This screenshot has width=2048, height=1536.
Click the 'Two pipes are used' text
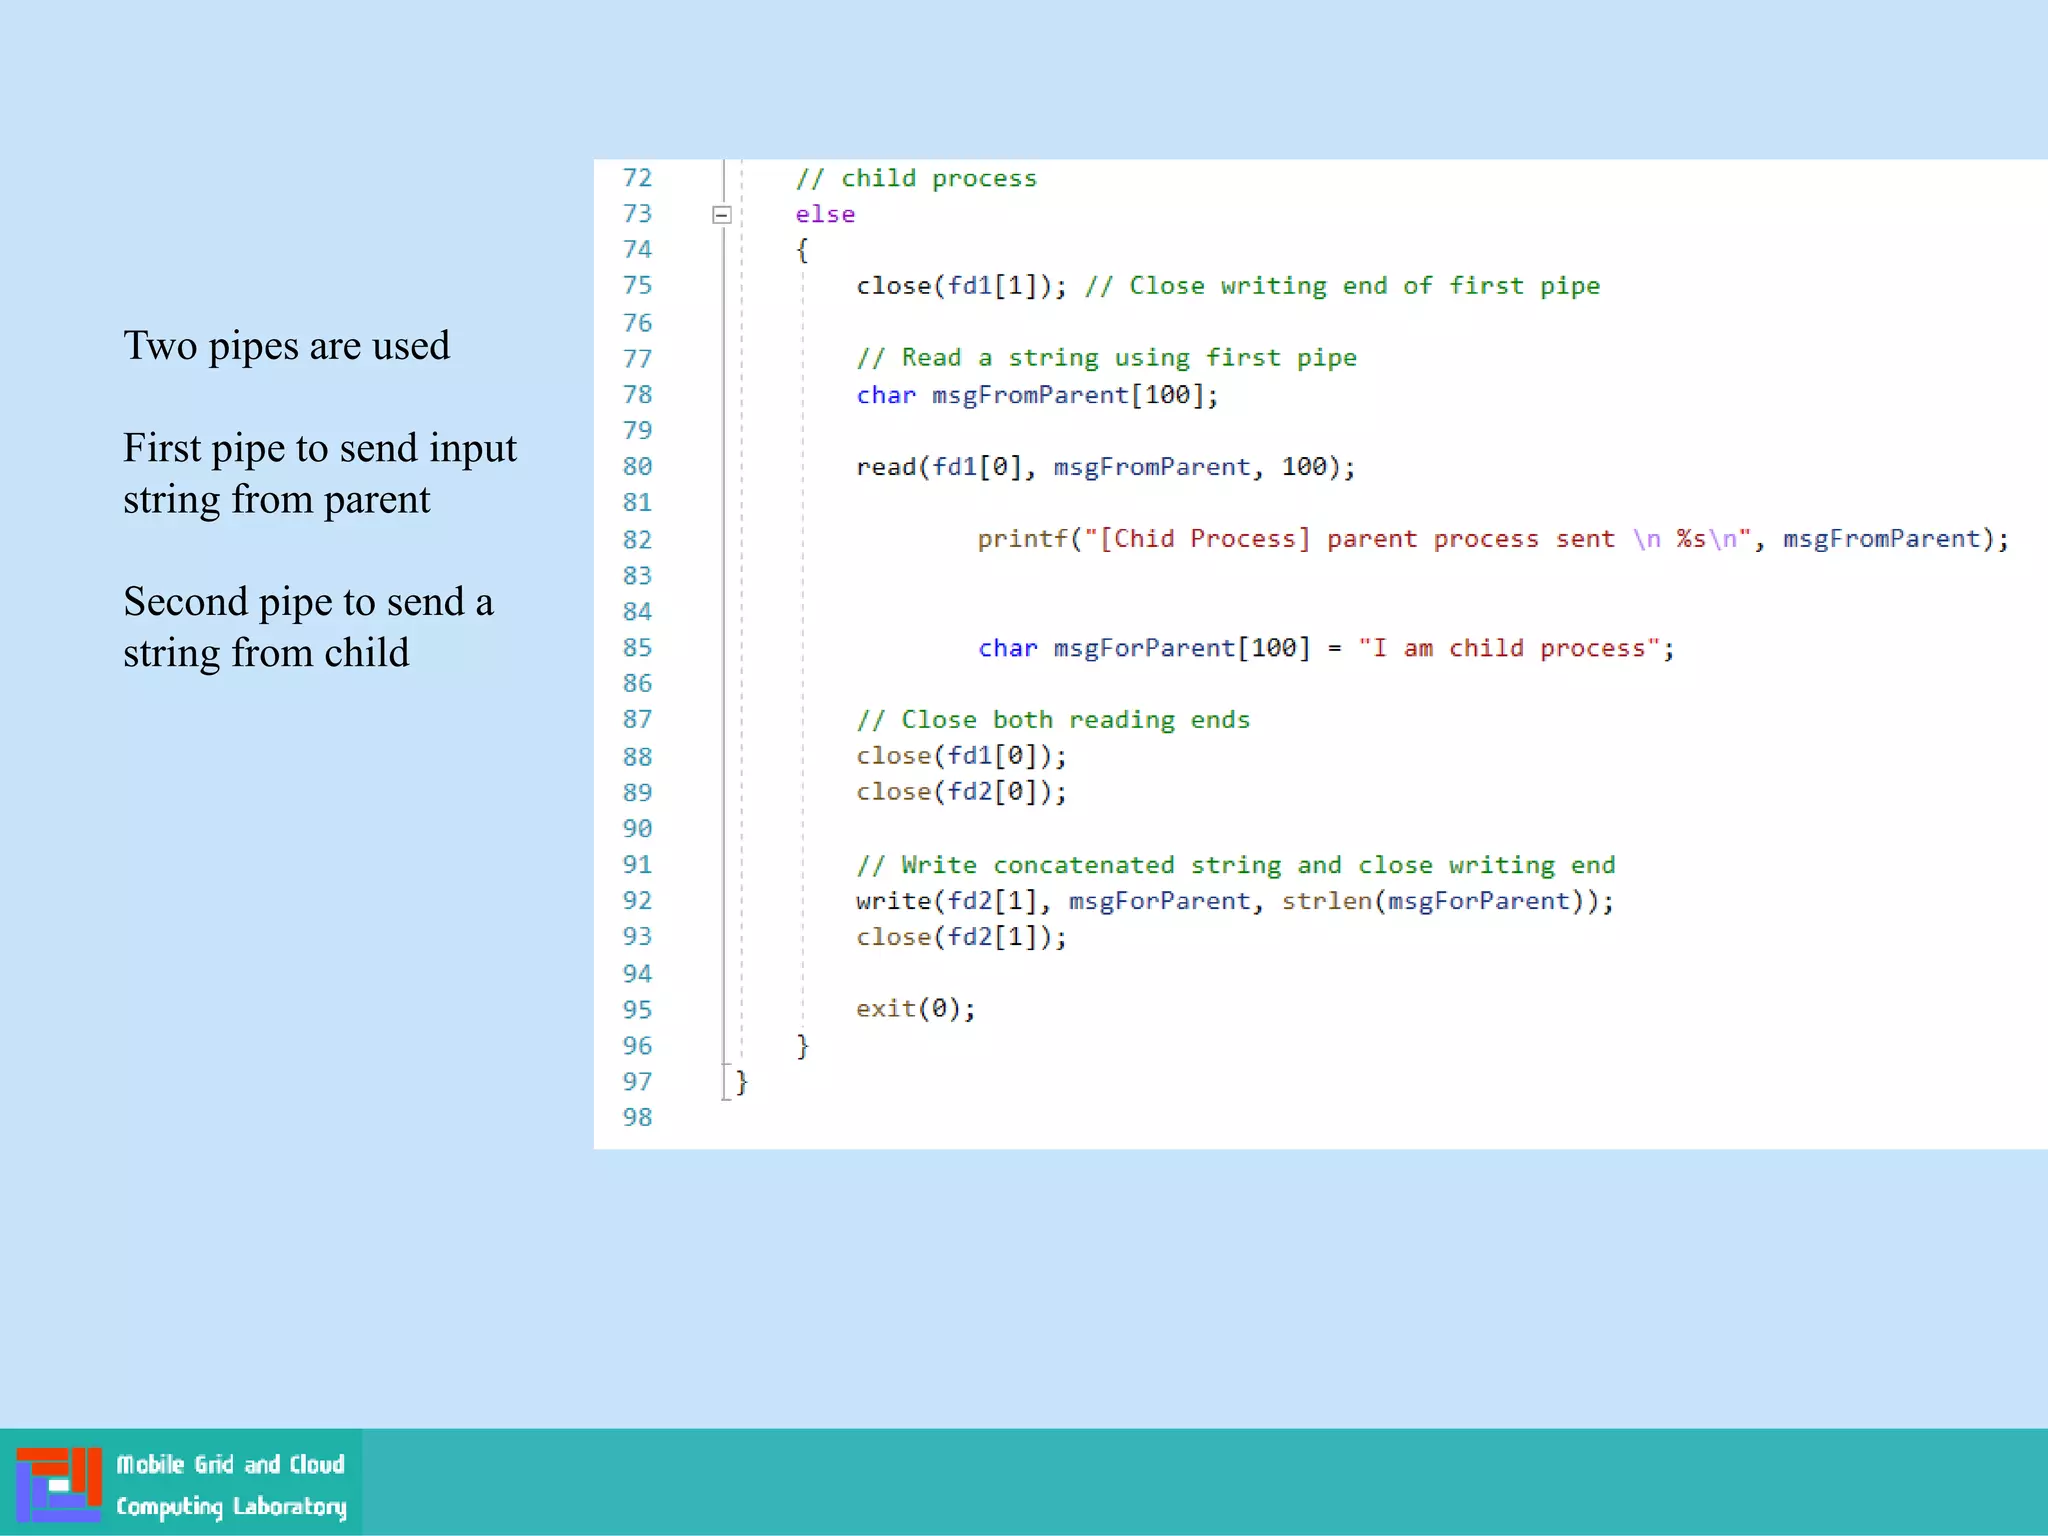coord(286,346)
